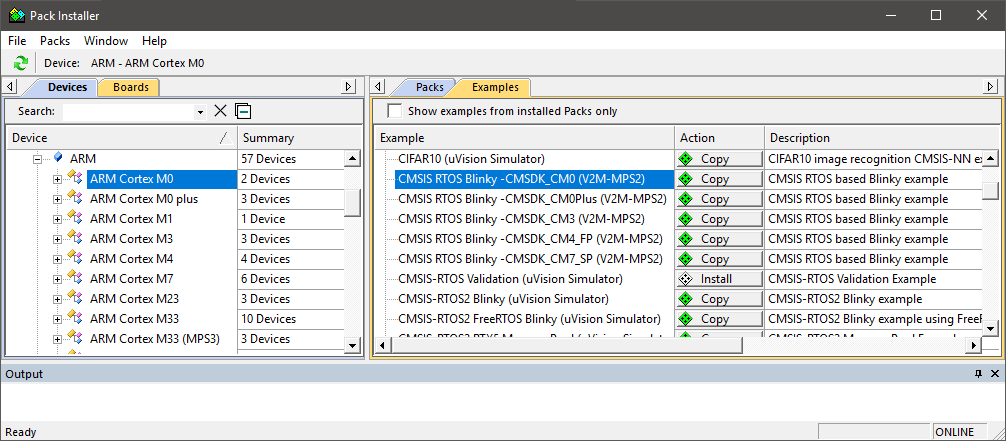Viewport: 1006px width, 441px height.
Task: Click the collapse all tree icon
Action: click(243, 111)
